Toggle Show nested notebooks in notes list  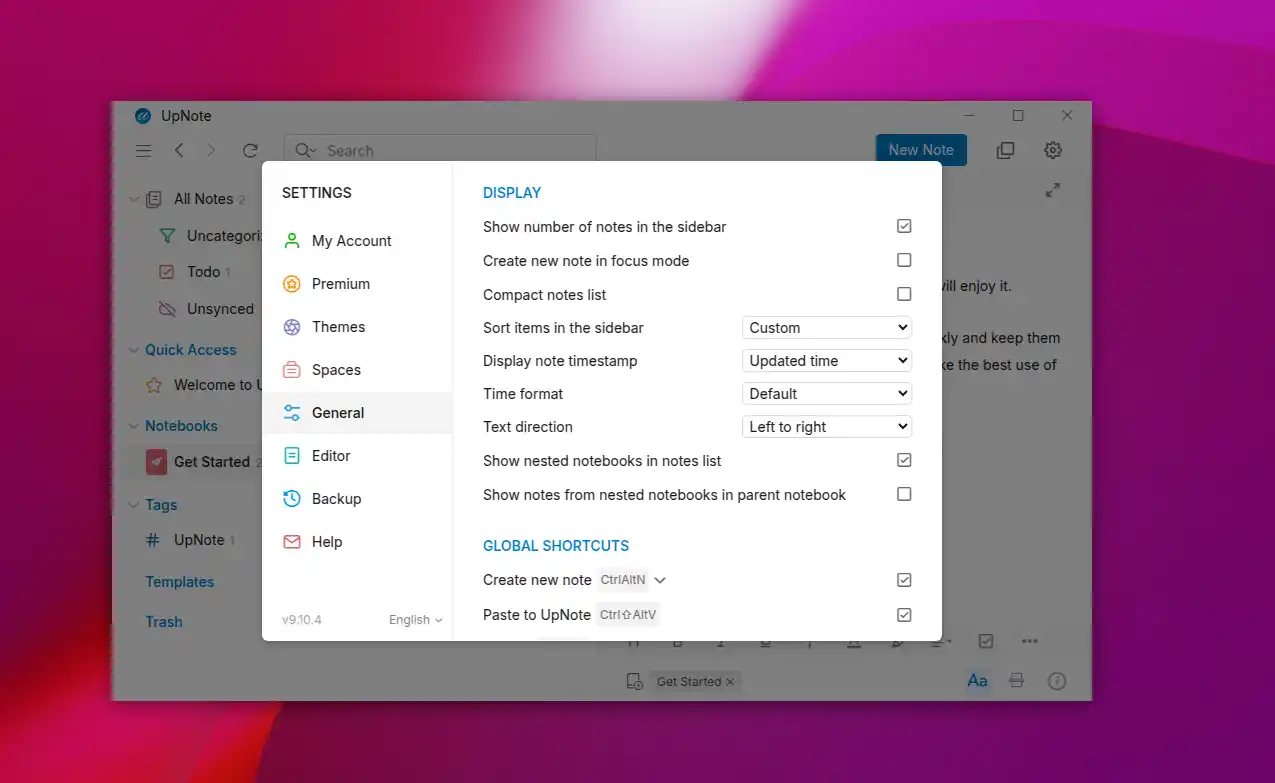pos(904,460)
